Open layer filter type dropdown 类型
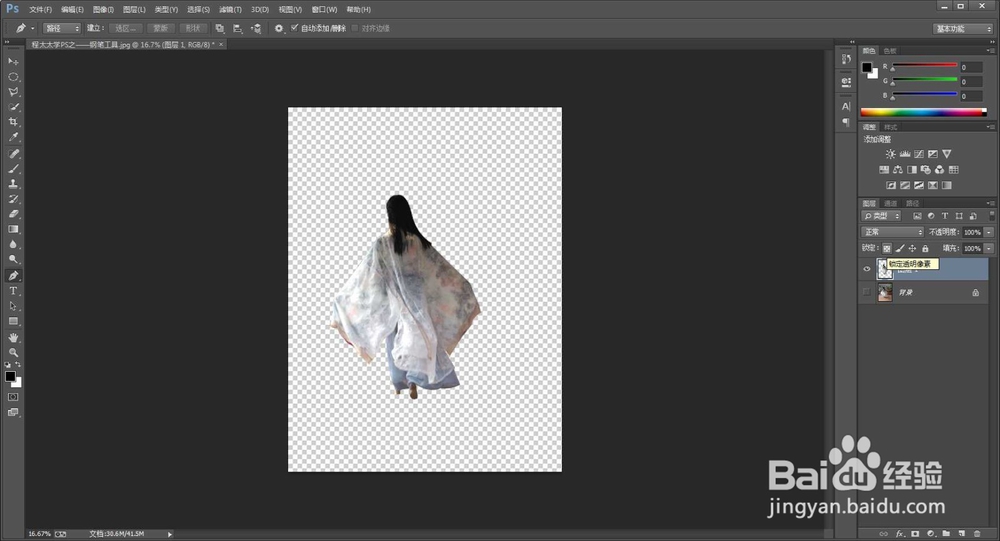1000x541 pixels. pos(881,216)
